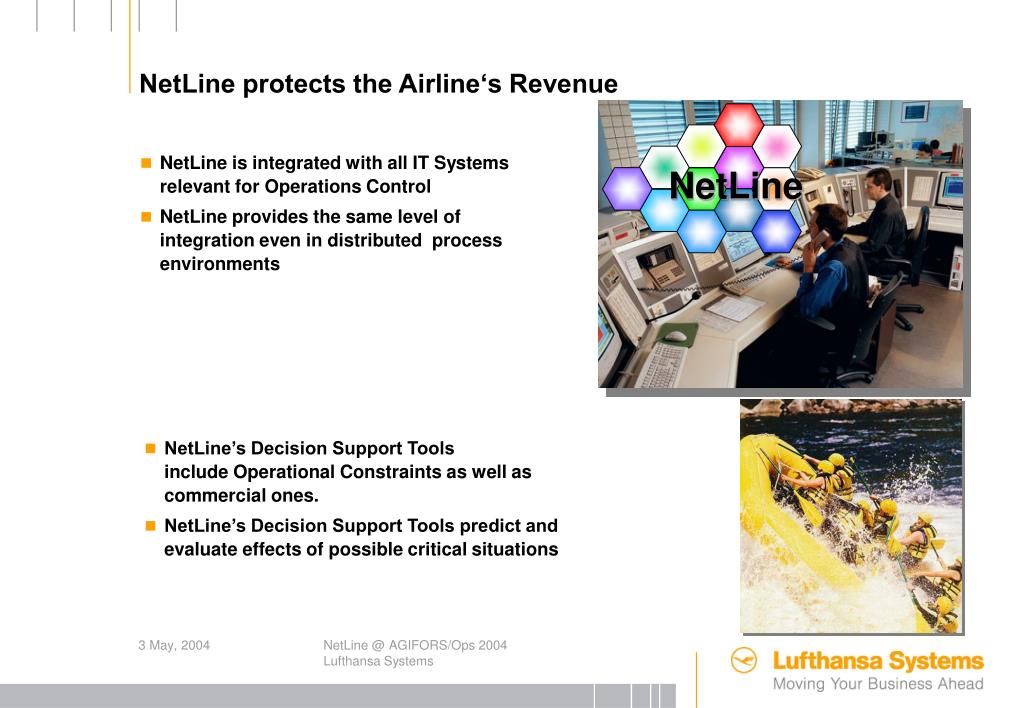
Task: Click the "Lufthansa Systems" brand name
Action: (878, 660)
